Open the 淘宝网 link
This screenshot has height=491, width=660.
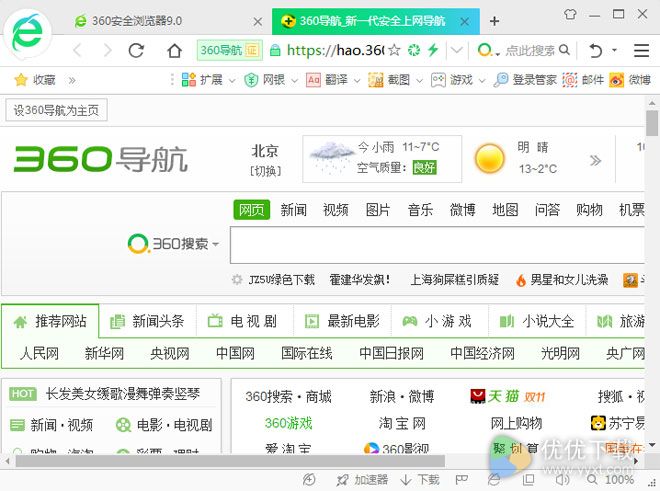point(402,423)
